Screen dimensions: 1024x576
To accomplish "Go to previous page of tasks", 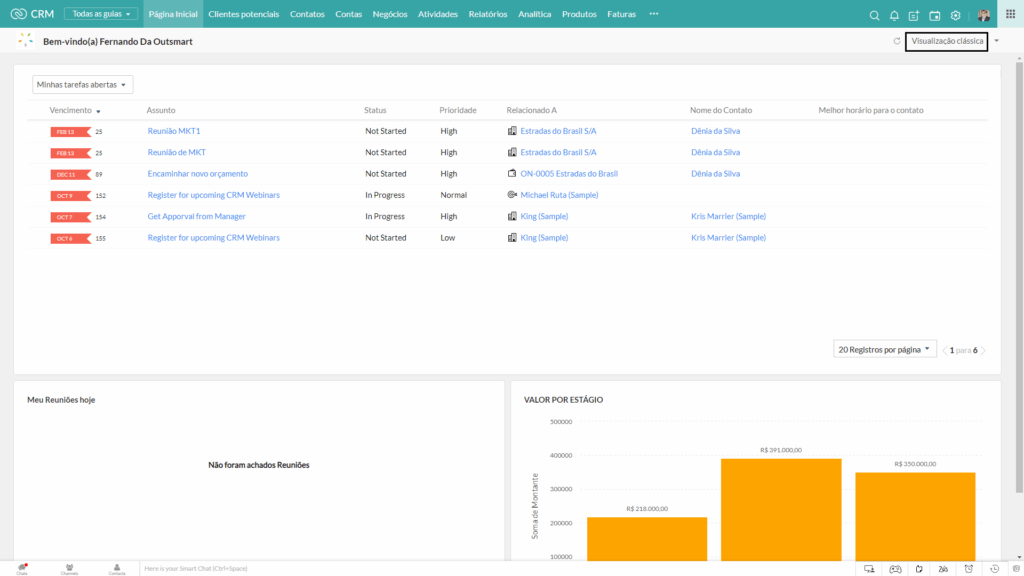I will coord(944,350).
